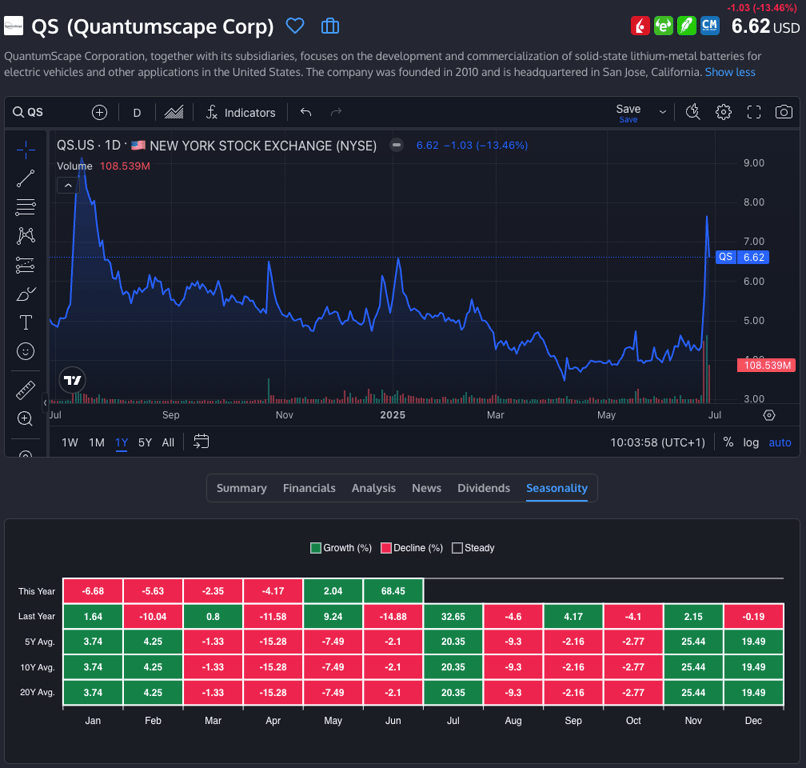Open the Dividends tab
Image resolution: width=806 pixels, height=768 pixels.
(483, 488)
